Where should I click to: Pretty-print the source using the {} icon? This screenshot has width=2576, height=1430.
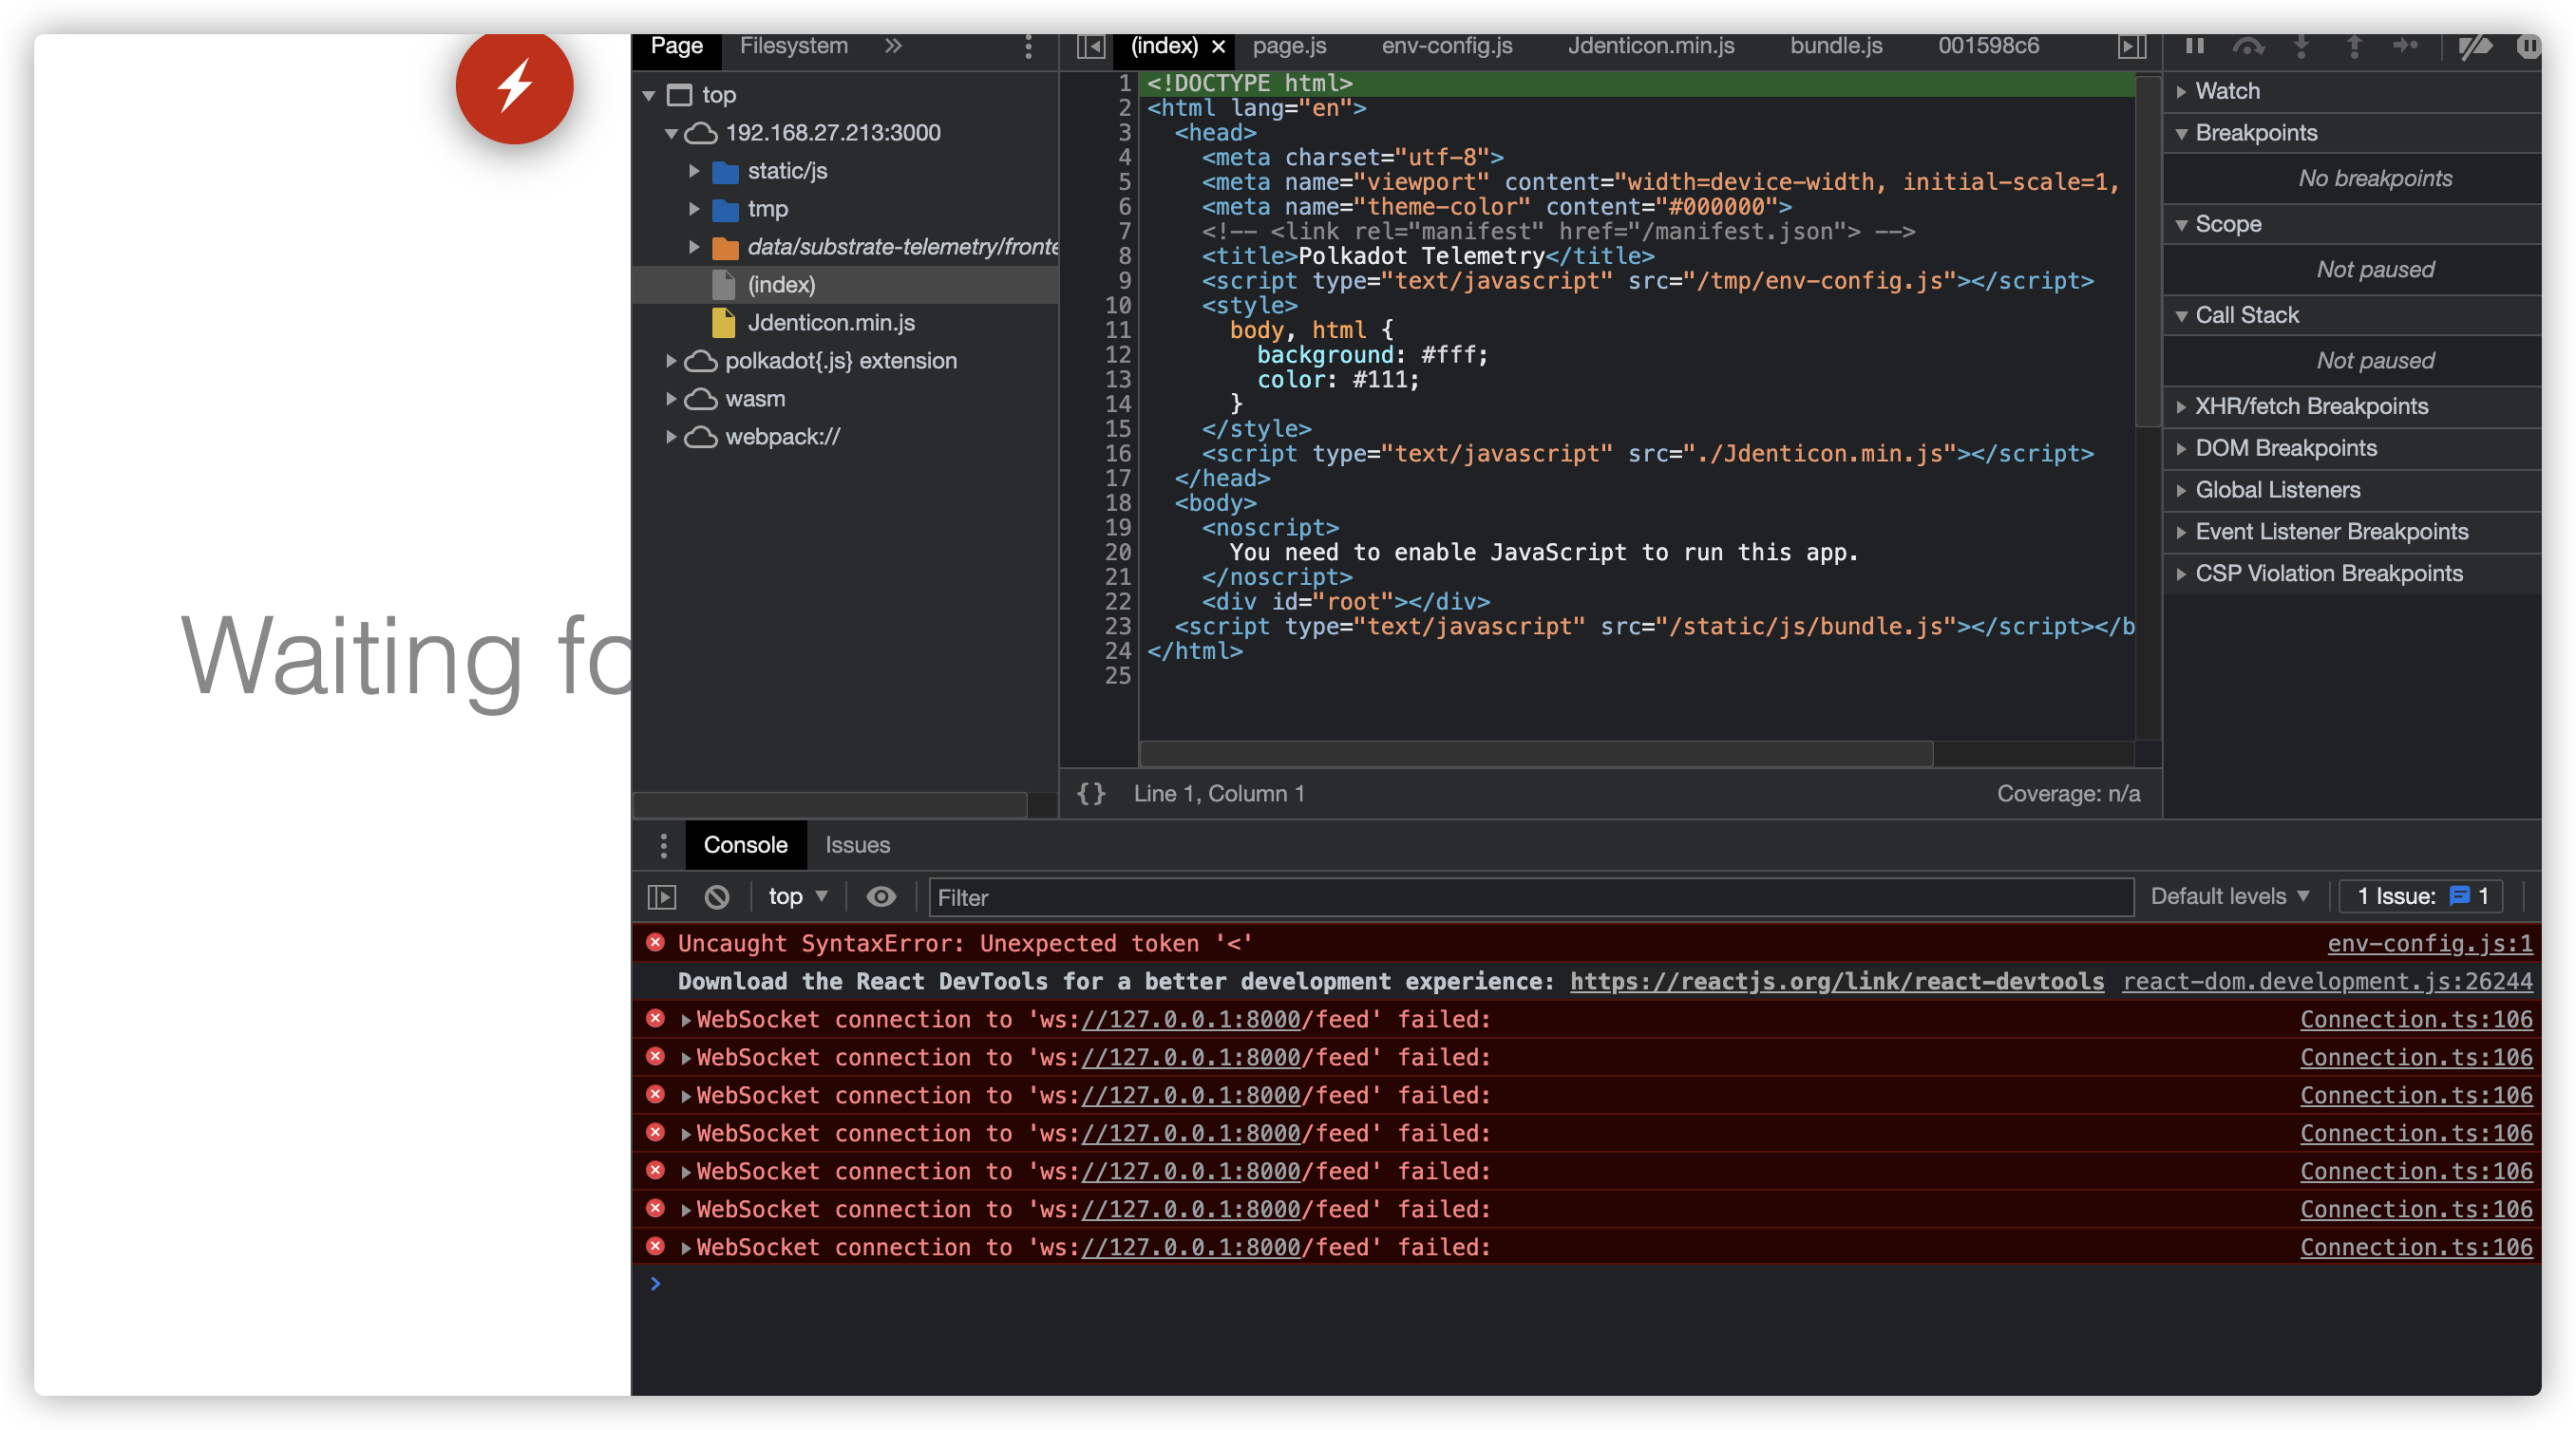click(x=1091, y=793)
